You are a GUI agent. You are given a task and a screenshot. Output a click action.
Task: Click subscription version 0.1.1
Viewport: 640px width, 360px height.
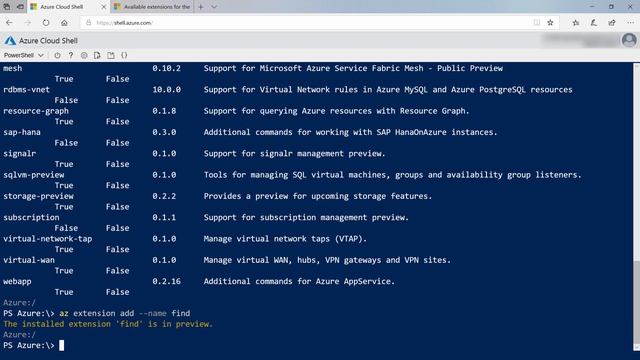click(x=164, y=218)
